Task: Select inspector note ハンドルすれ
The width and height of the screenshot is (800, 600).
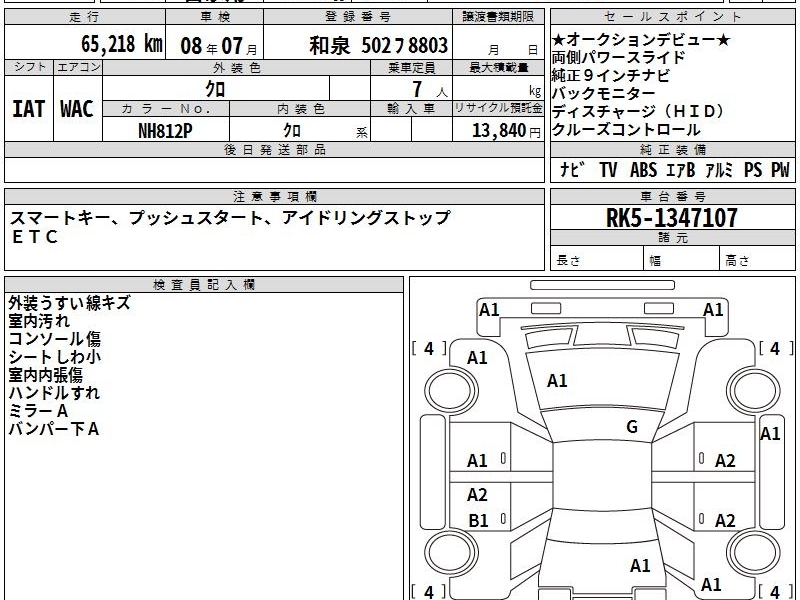Action: point(54,393)
